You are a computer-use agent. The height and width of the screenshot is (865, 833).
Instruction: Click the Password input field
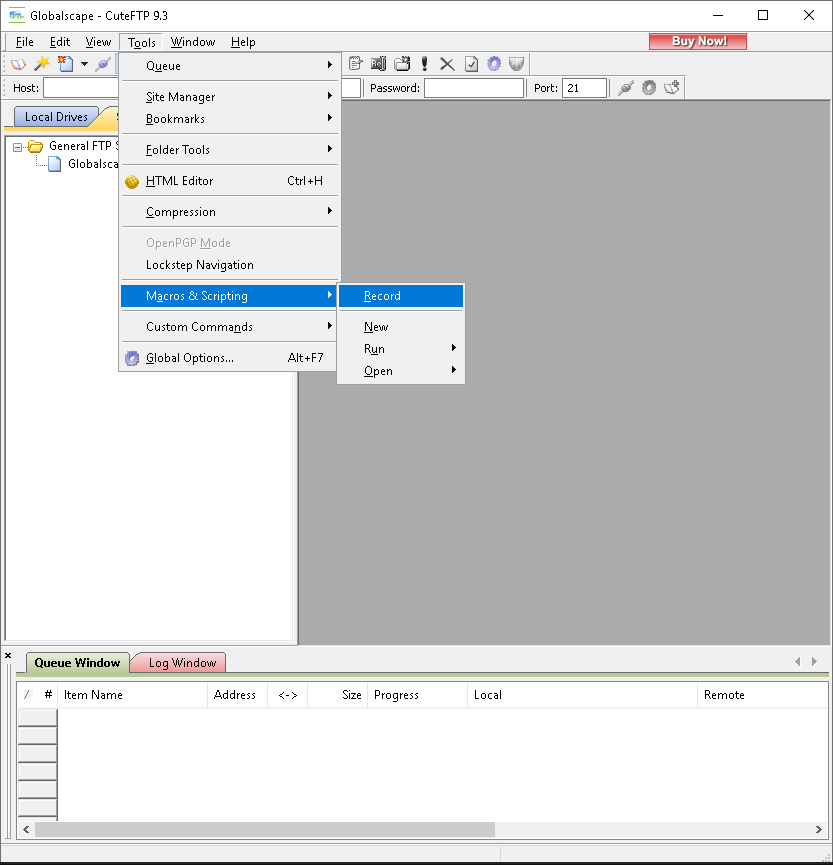[x=474, y=88]
